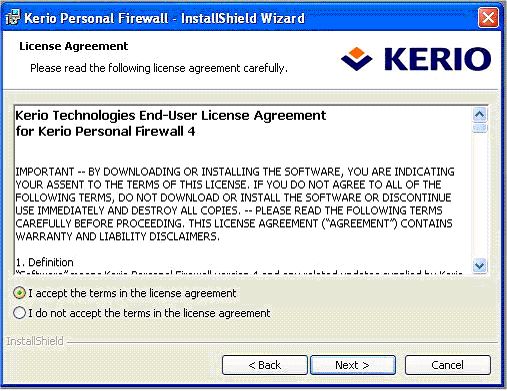The image size is (507, 391).
Task: Select the do not accept terms radio button
Action: pyautogui.click(x=19, y=313)
